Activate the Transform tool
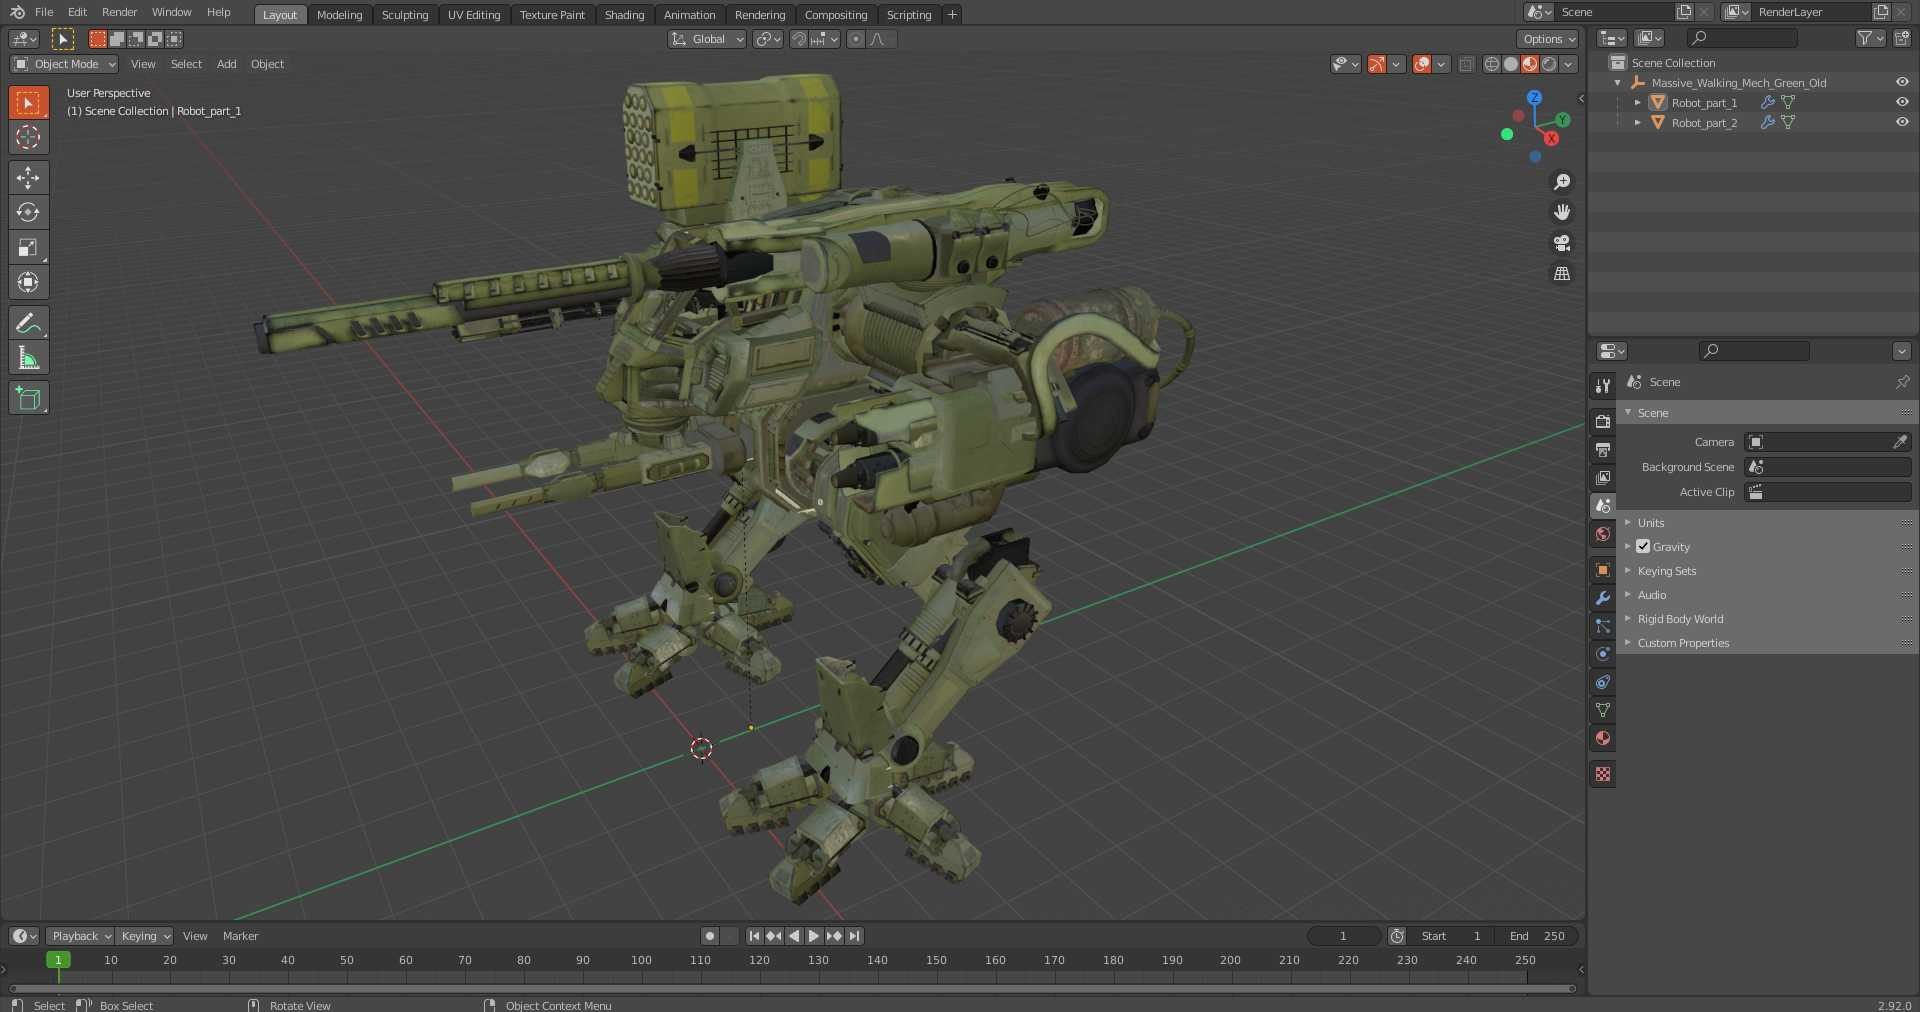Viewport: 1920px width, 1012px height. [x=28, y=282]
